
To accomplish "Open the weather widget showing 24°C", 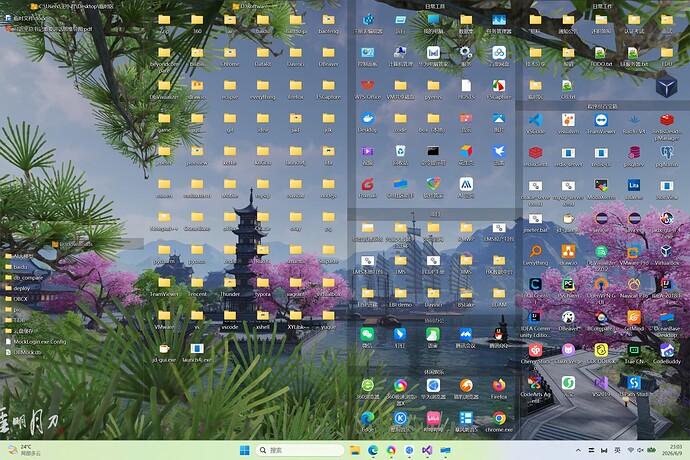I will click(24, 450).
